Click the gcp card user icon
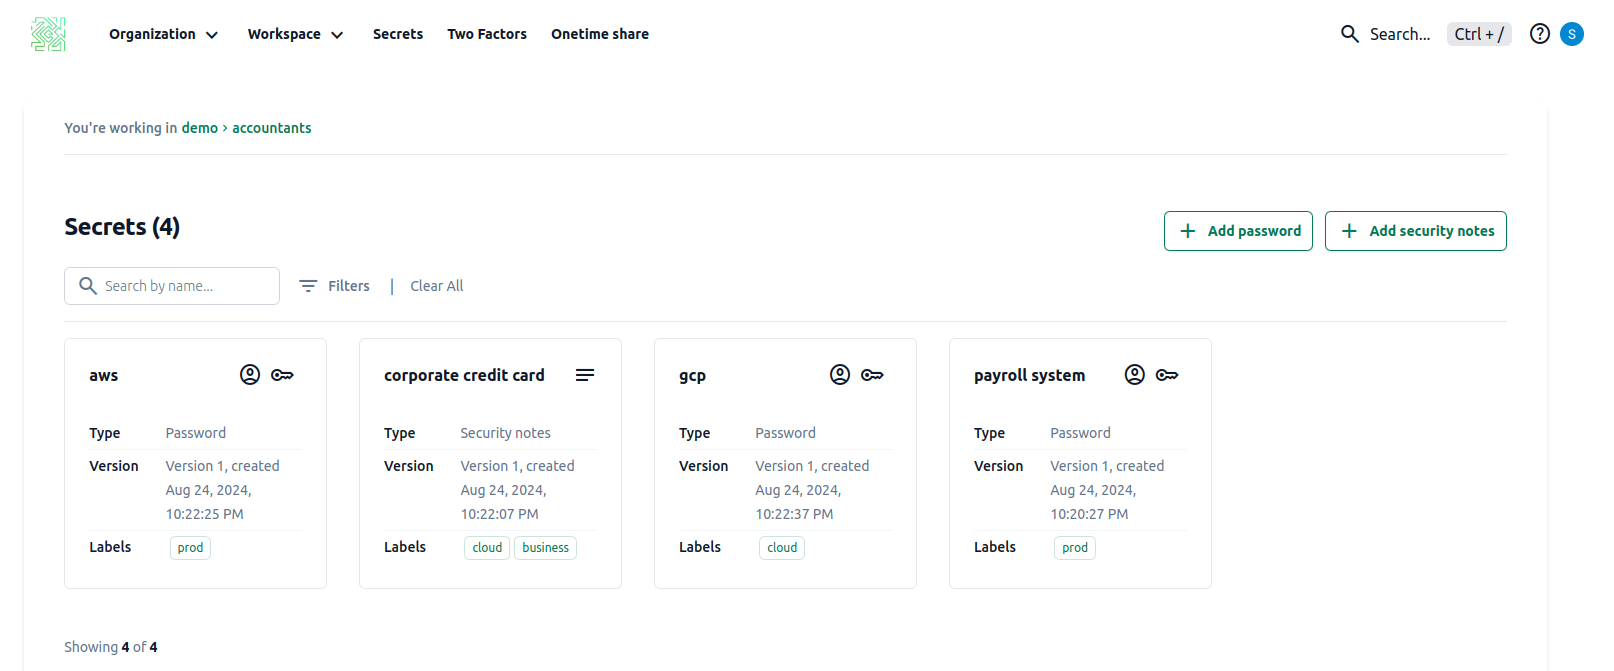 pyautogui.click(x=840, y=375)
